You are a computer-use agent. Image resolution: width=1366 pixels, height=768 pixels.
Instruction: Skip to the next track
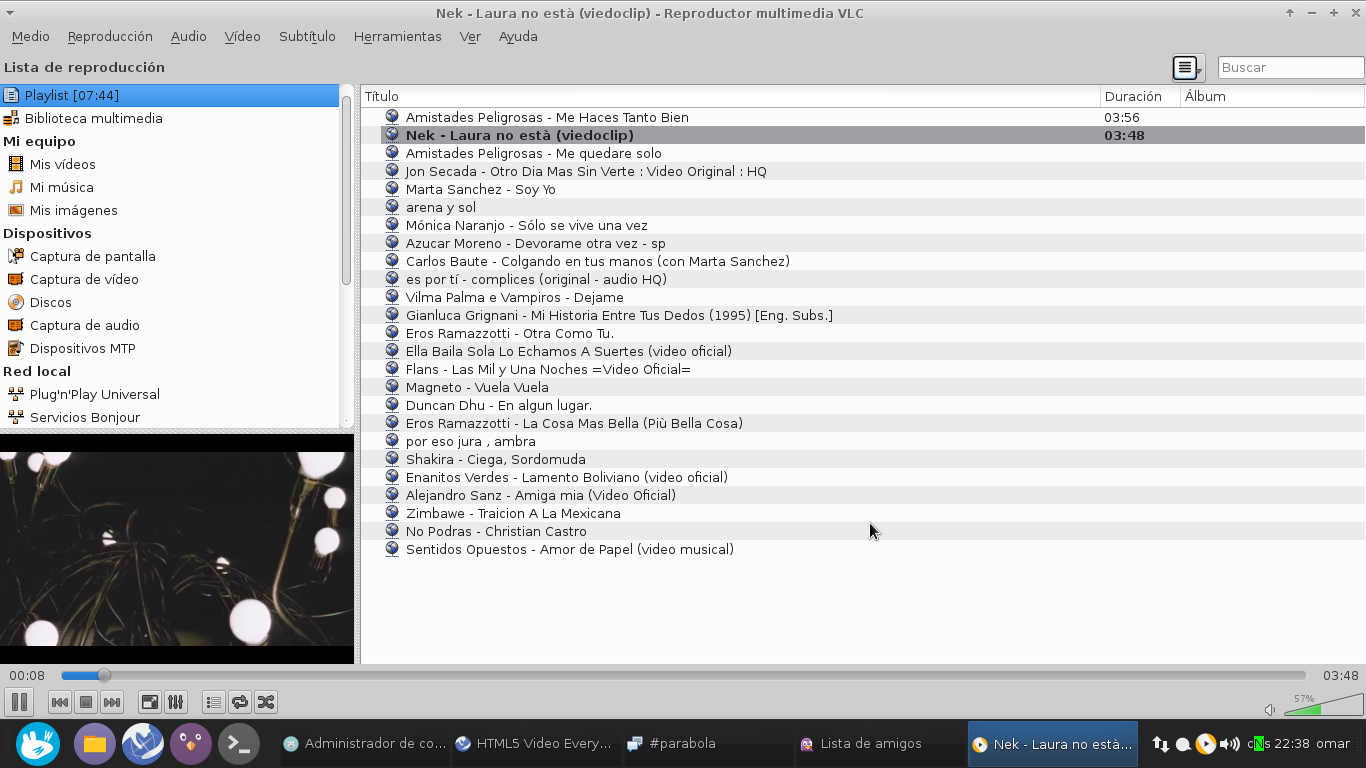[112, 702]
